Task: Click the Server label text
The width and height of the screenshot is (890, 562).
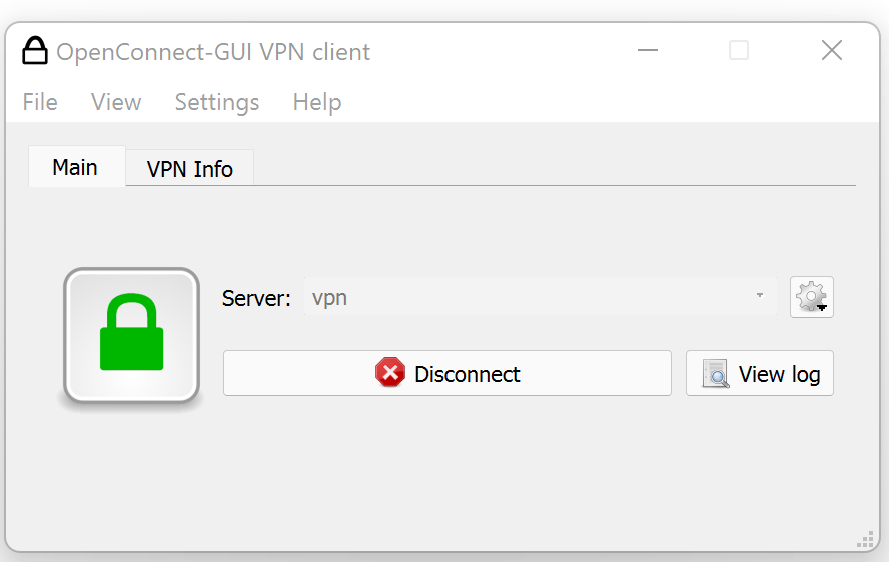Action: point(256,298)
